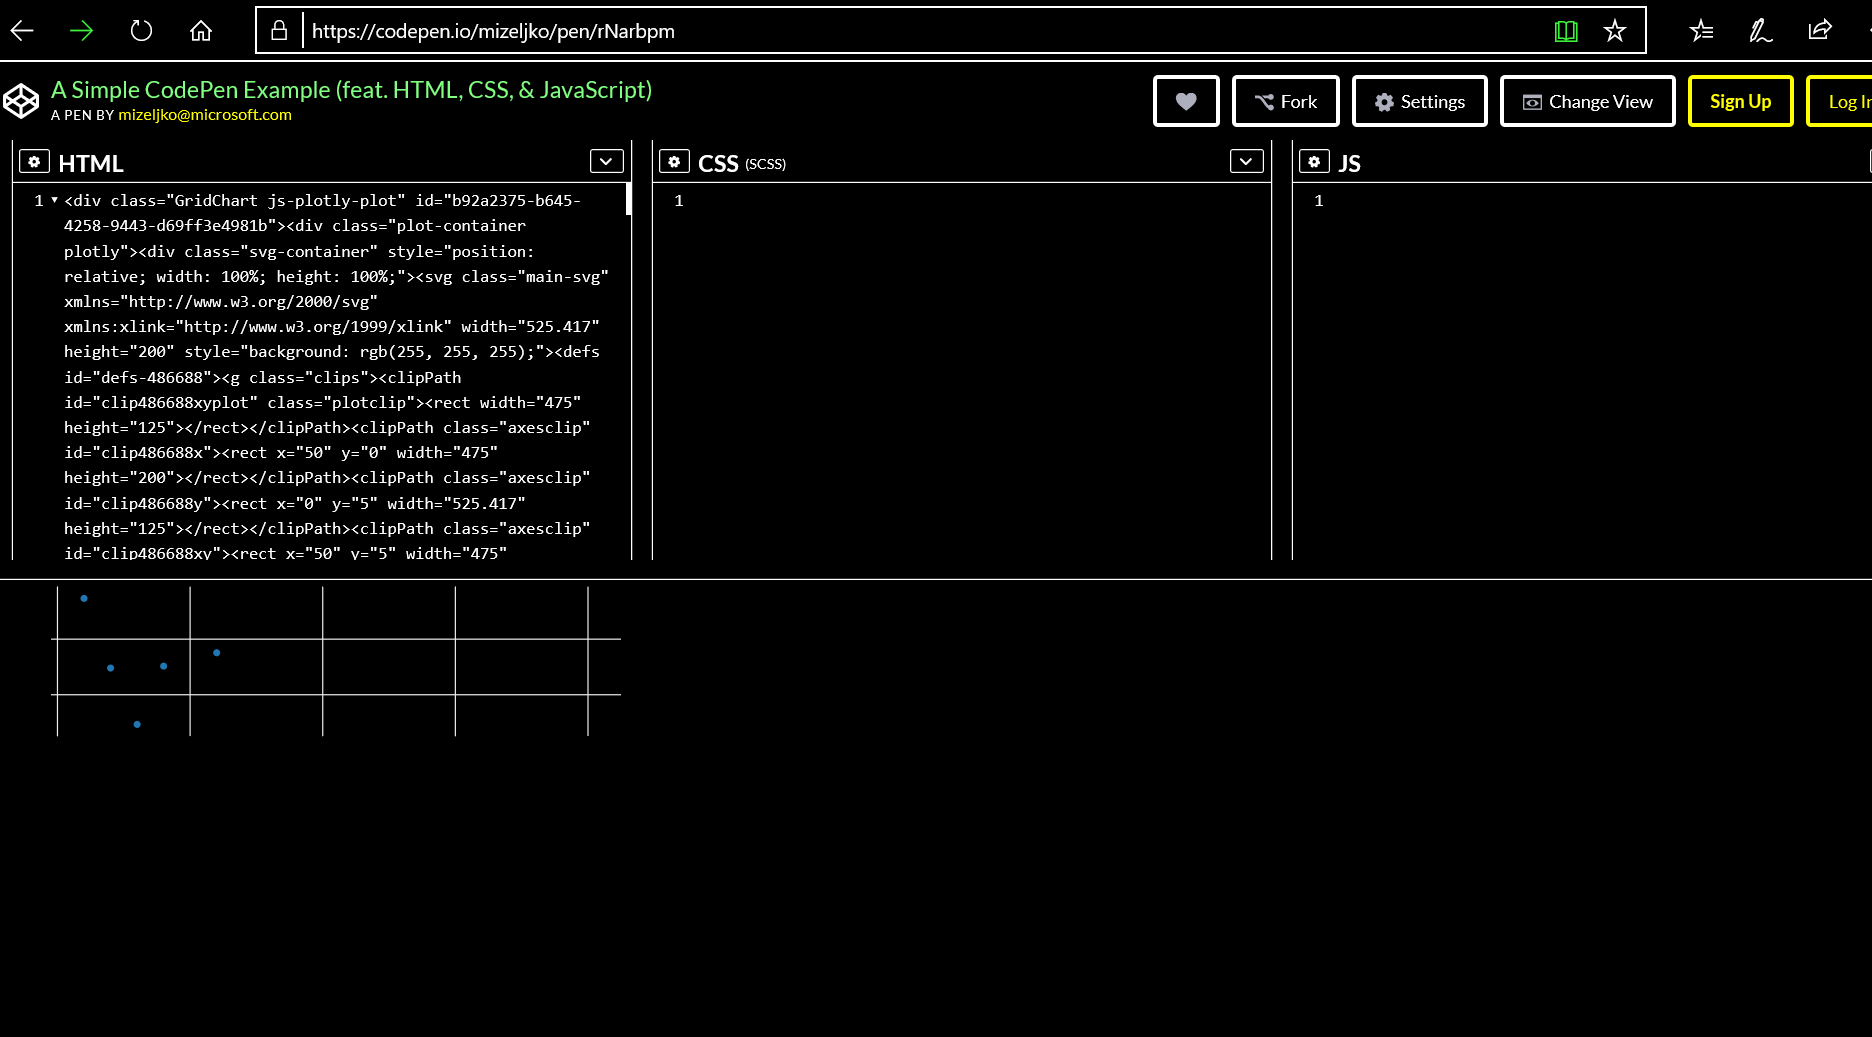Click the add notes pen icon

[x=1760, y=31]
